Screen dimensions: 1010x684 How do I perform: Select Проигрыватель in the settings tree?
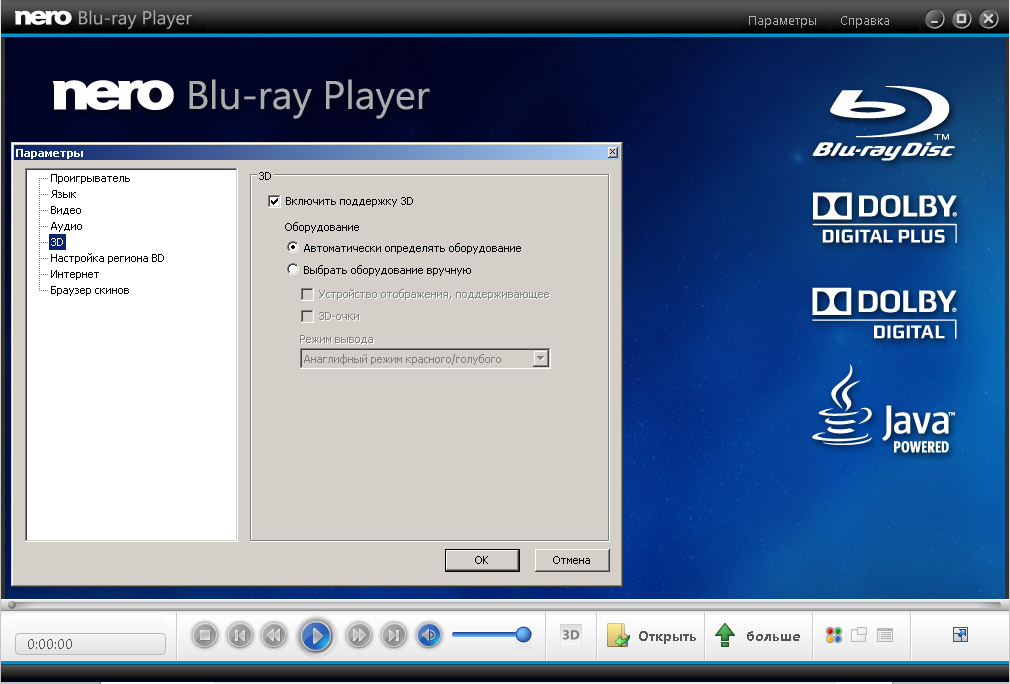click(90, 178)
